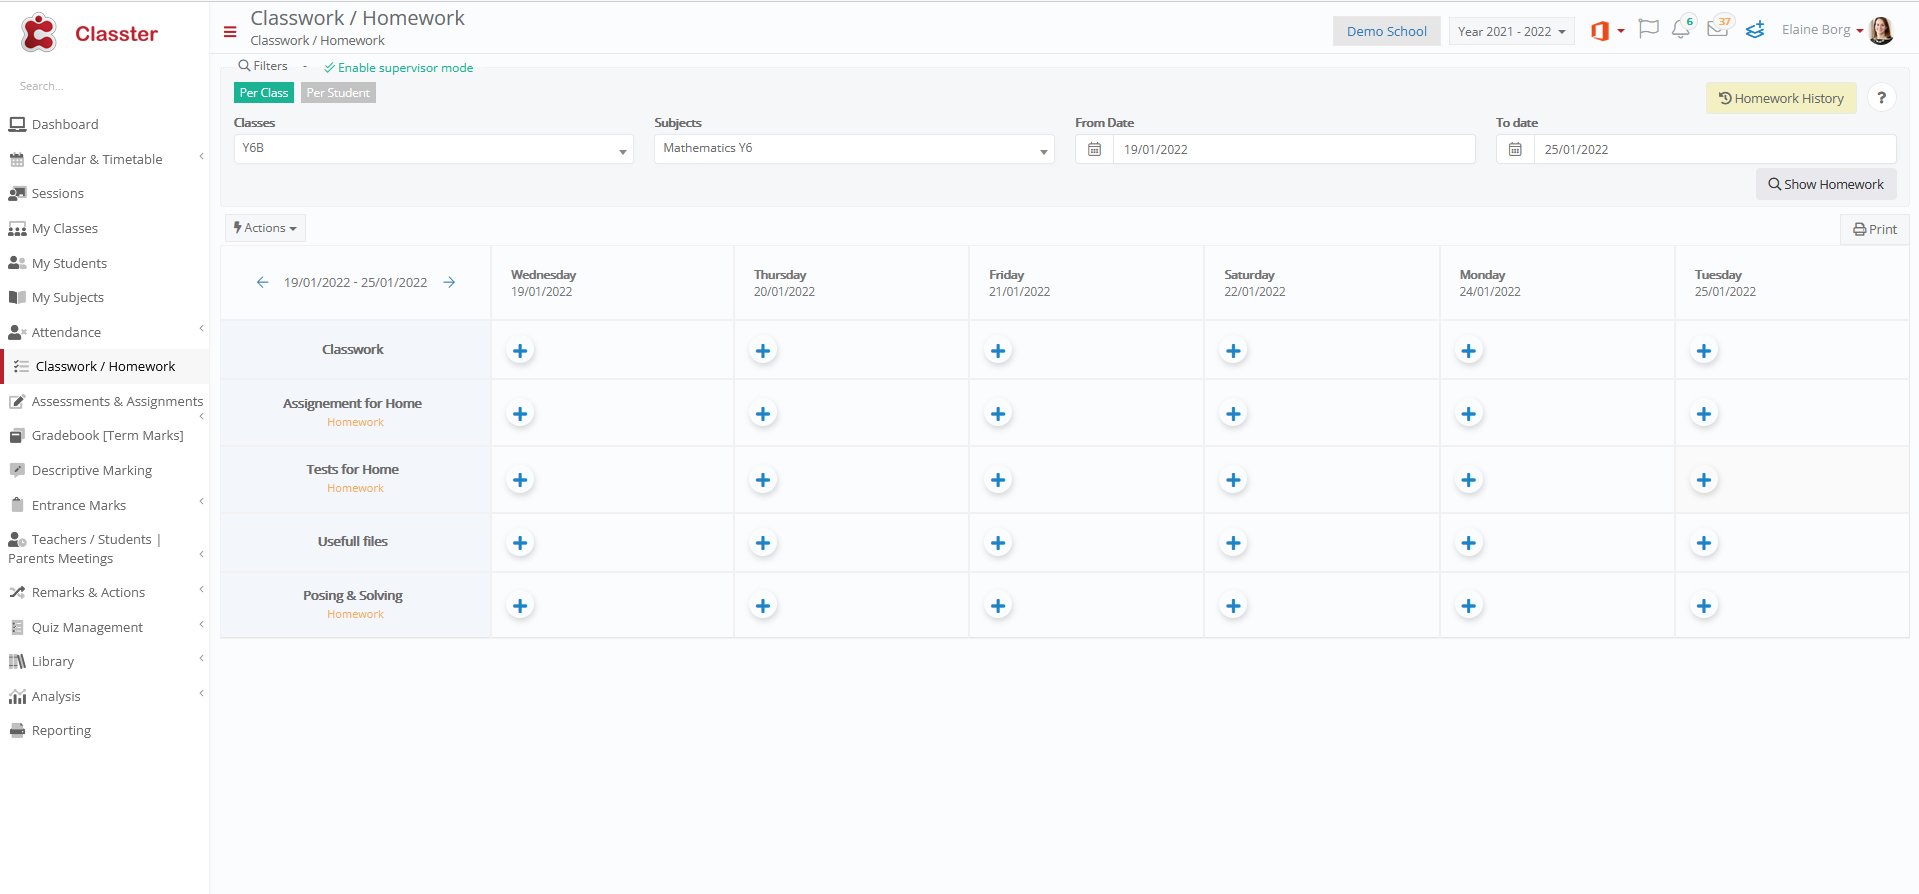Toggle the hamburger sidebar menu icon
Screen dimensions: 1919x894
(x=230, y=32)
